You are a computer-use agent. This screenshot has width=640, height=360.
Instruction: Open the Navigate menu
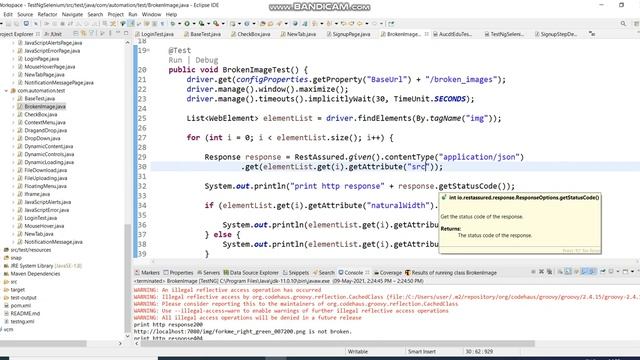(x=72, y=14)
